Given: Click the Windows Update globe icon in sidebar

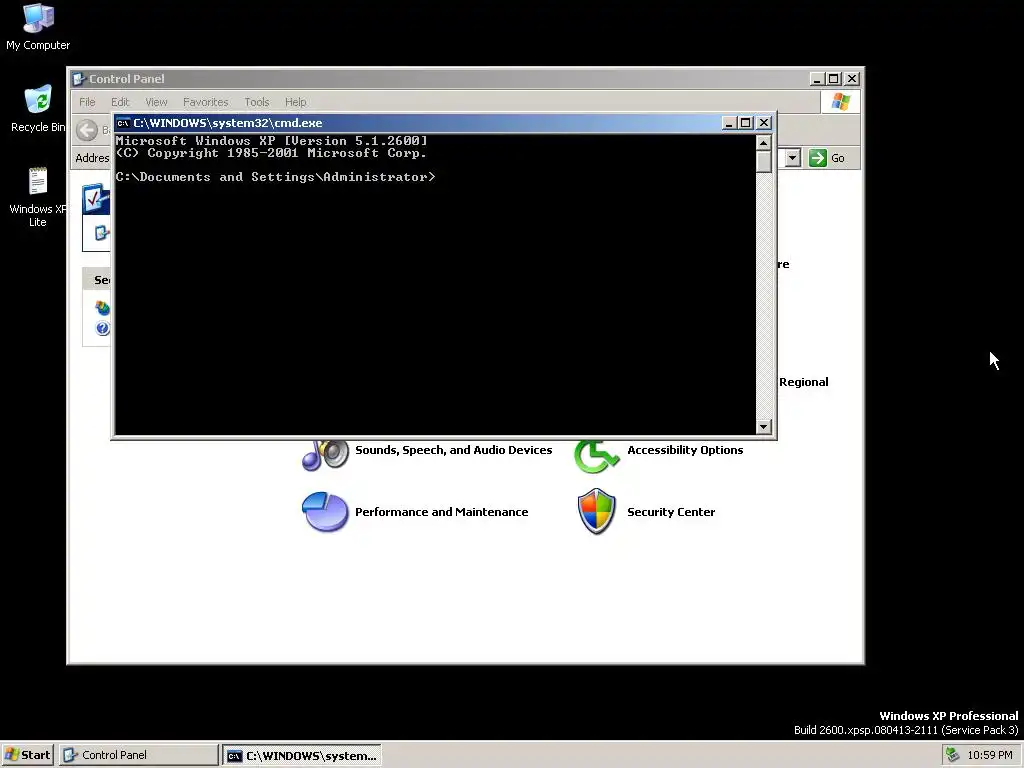Looking at the screenshot, I should click(x=103, y=308).
